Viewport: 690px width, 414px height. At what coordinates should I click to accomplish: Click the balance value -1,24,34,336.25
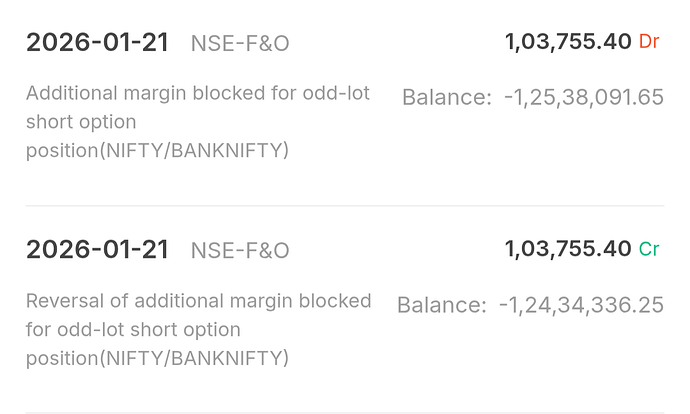581,305
